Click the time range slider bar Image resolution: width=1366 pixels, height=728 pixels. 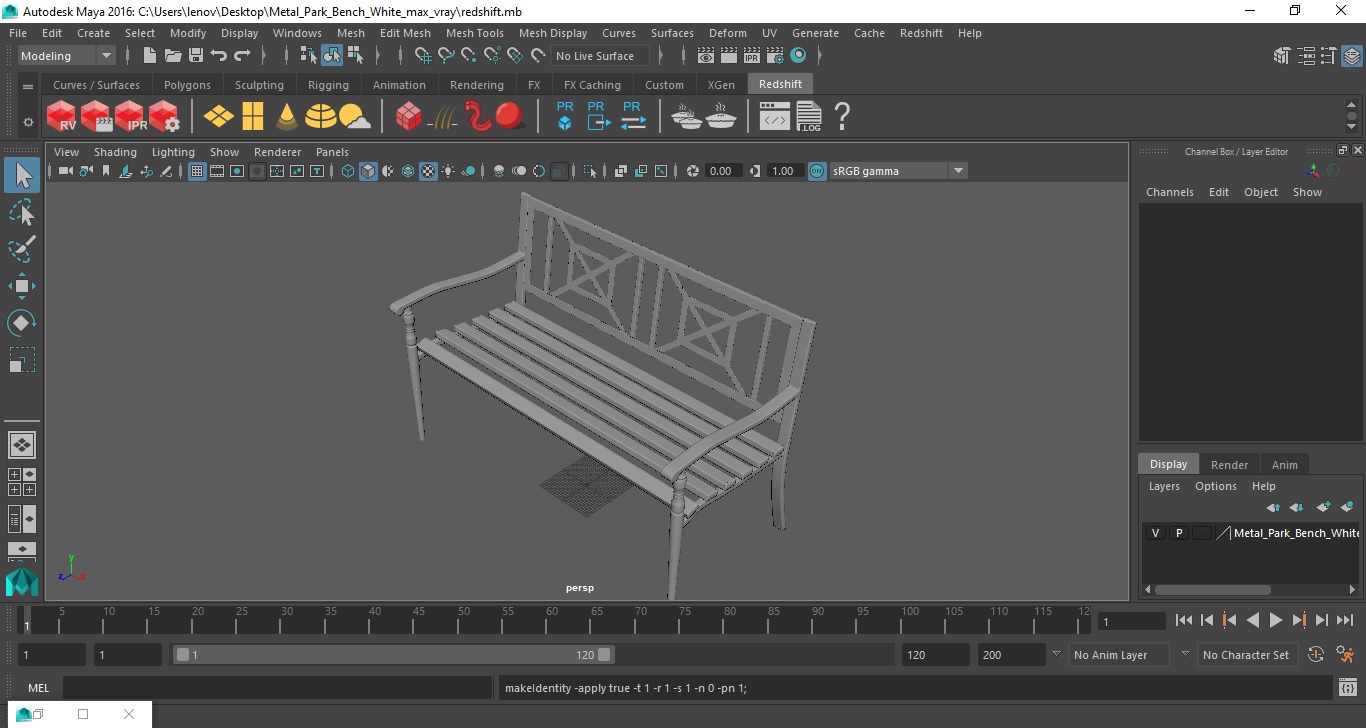pos(393,655)
